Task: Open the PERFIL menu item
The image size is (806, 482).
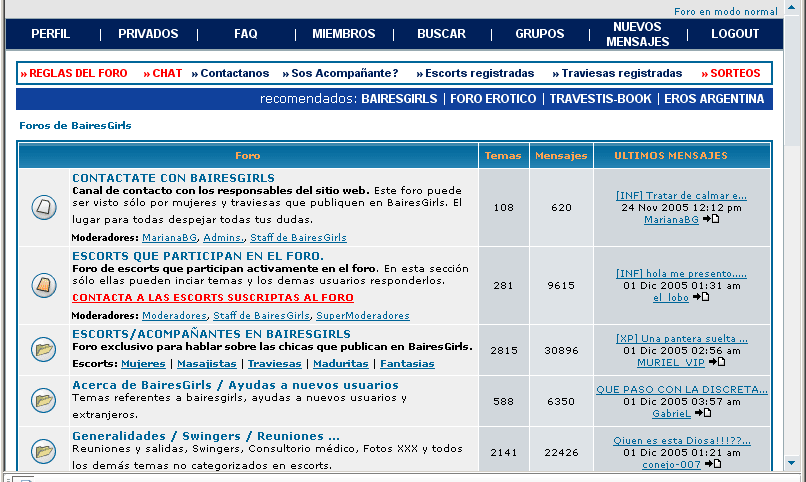Action: coord(50,34)
